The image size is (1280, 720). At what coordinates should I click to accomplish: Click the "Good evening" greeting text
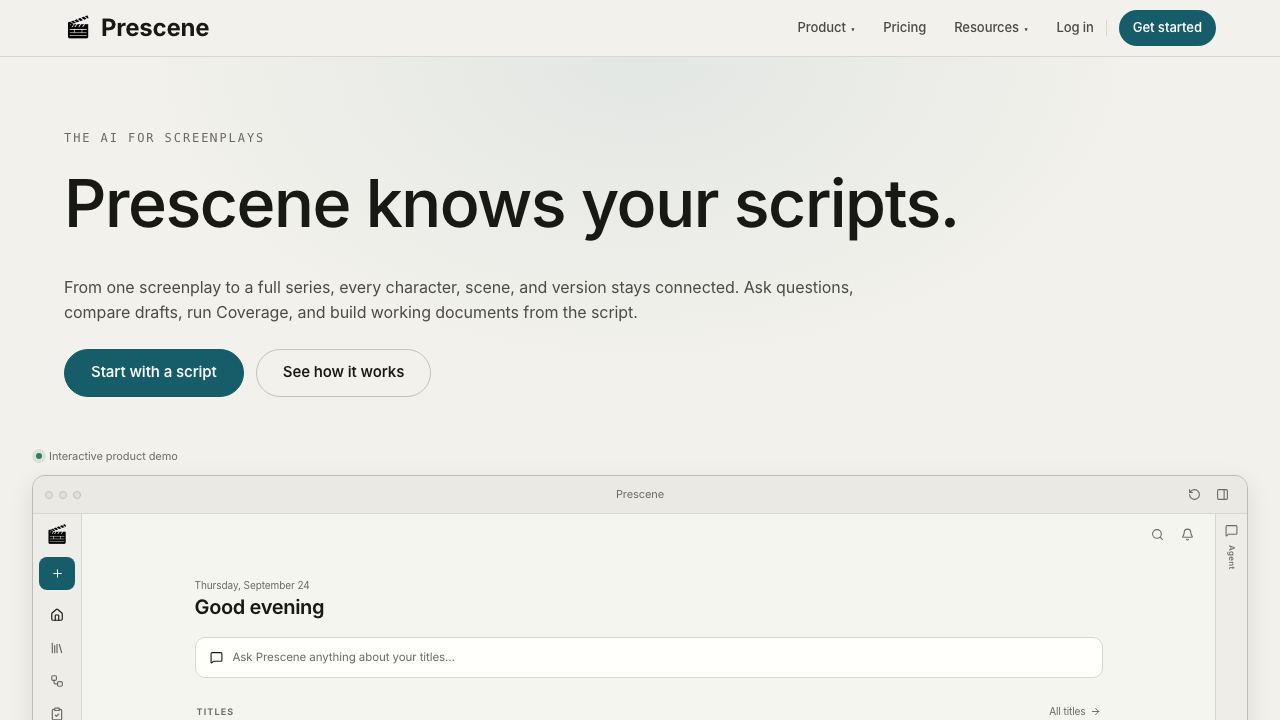pos(259,607)
